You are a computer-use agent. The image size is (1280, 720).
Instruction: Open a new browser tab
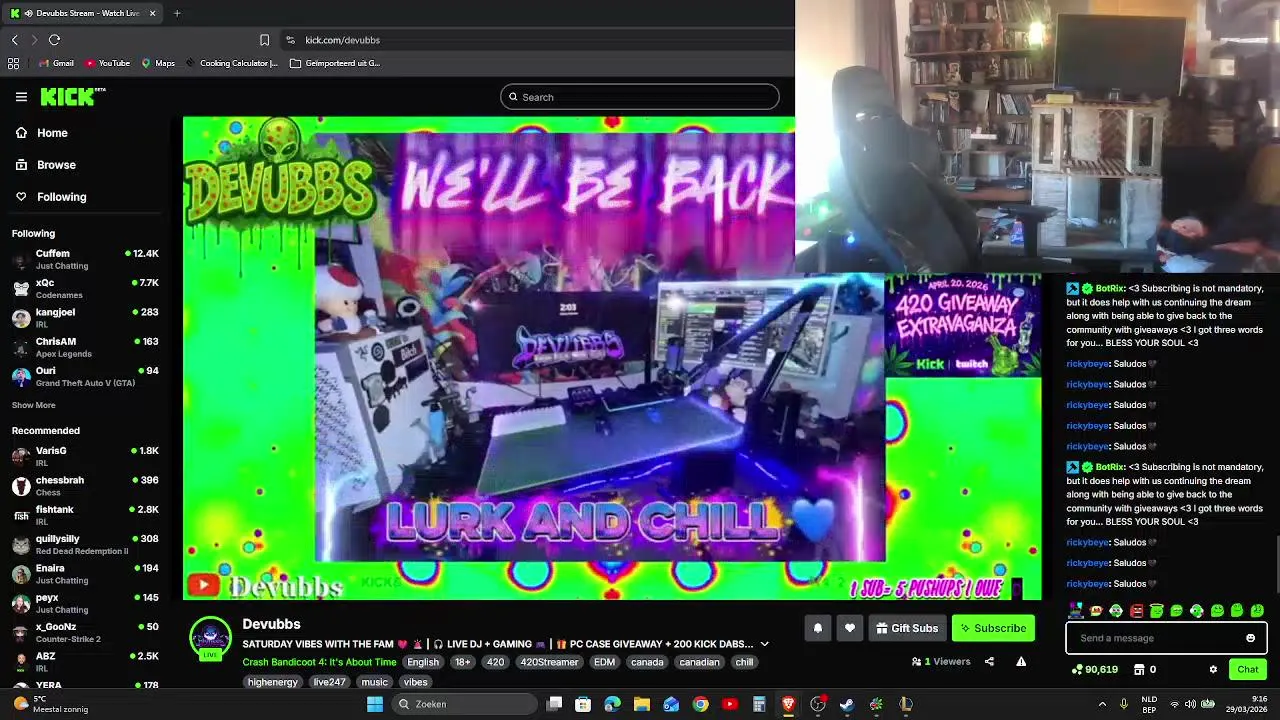pyautogui.click(x=177, y=13)
